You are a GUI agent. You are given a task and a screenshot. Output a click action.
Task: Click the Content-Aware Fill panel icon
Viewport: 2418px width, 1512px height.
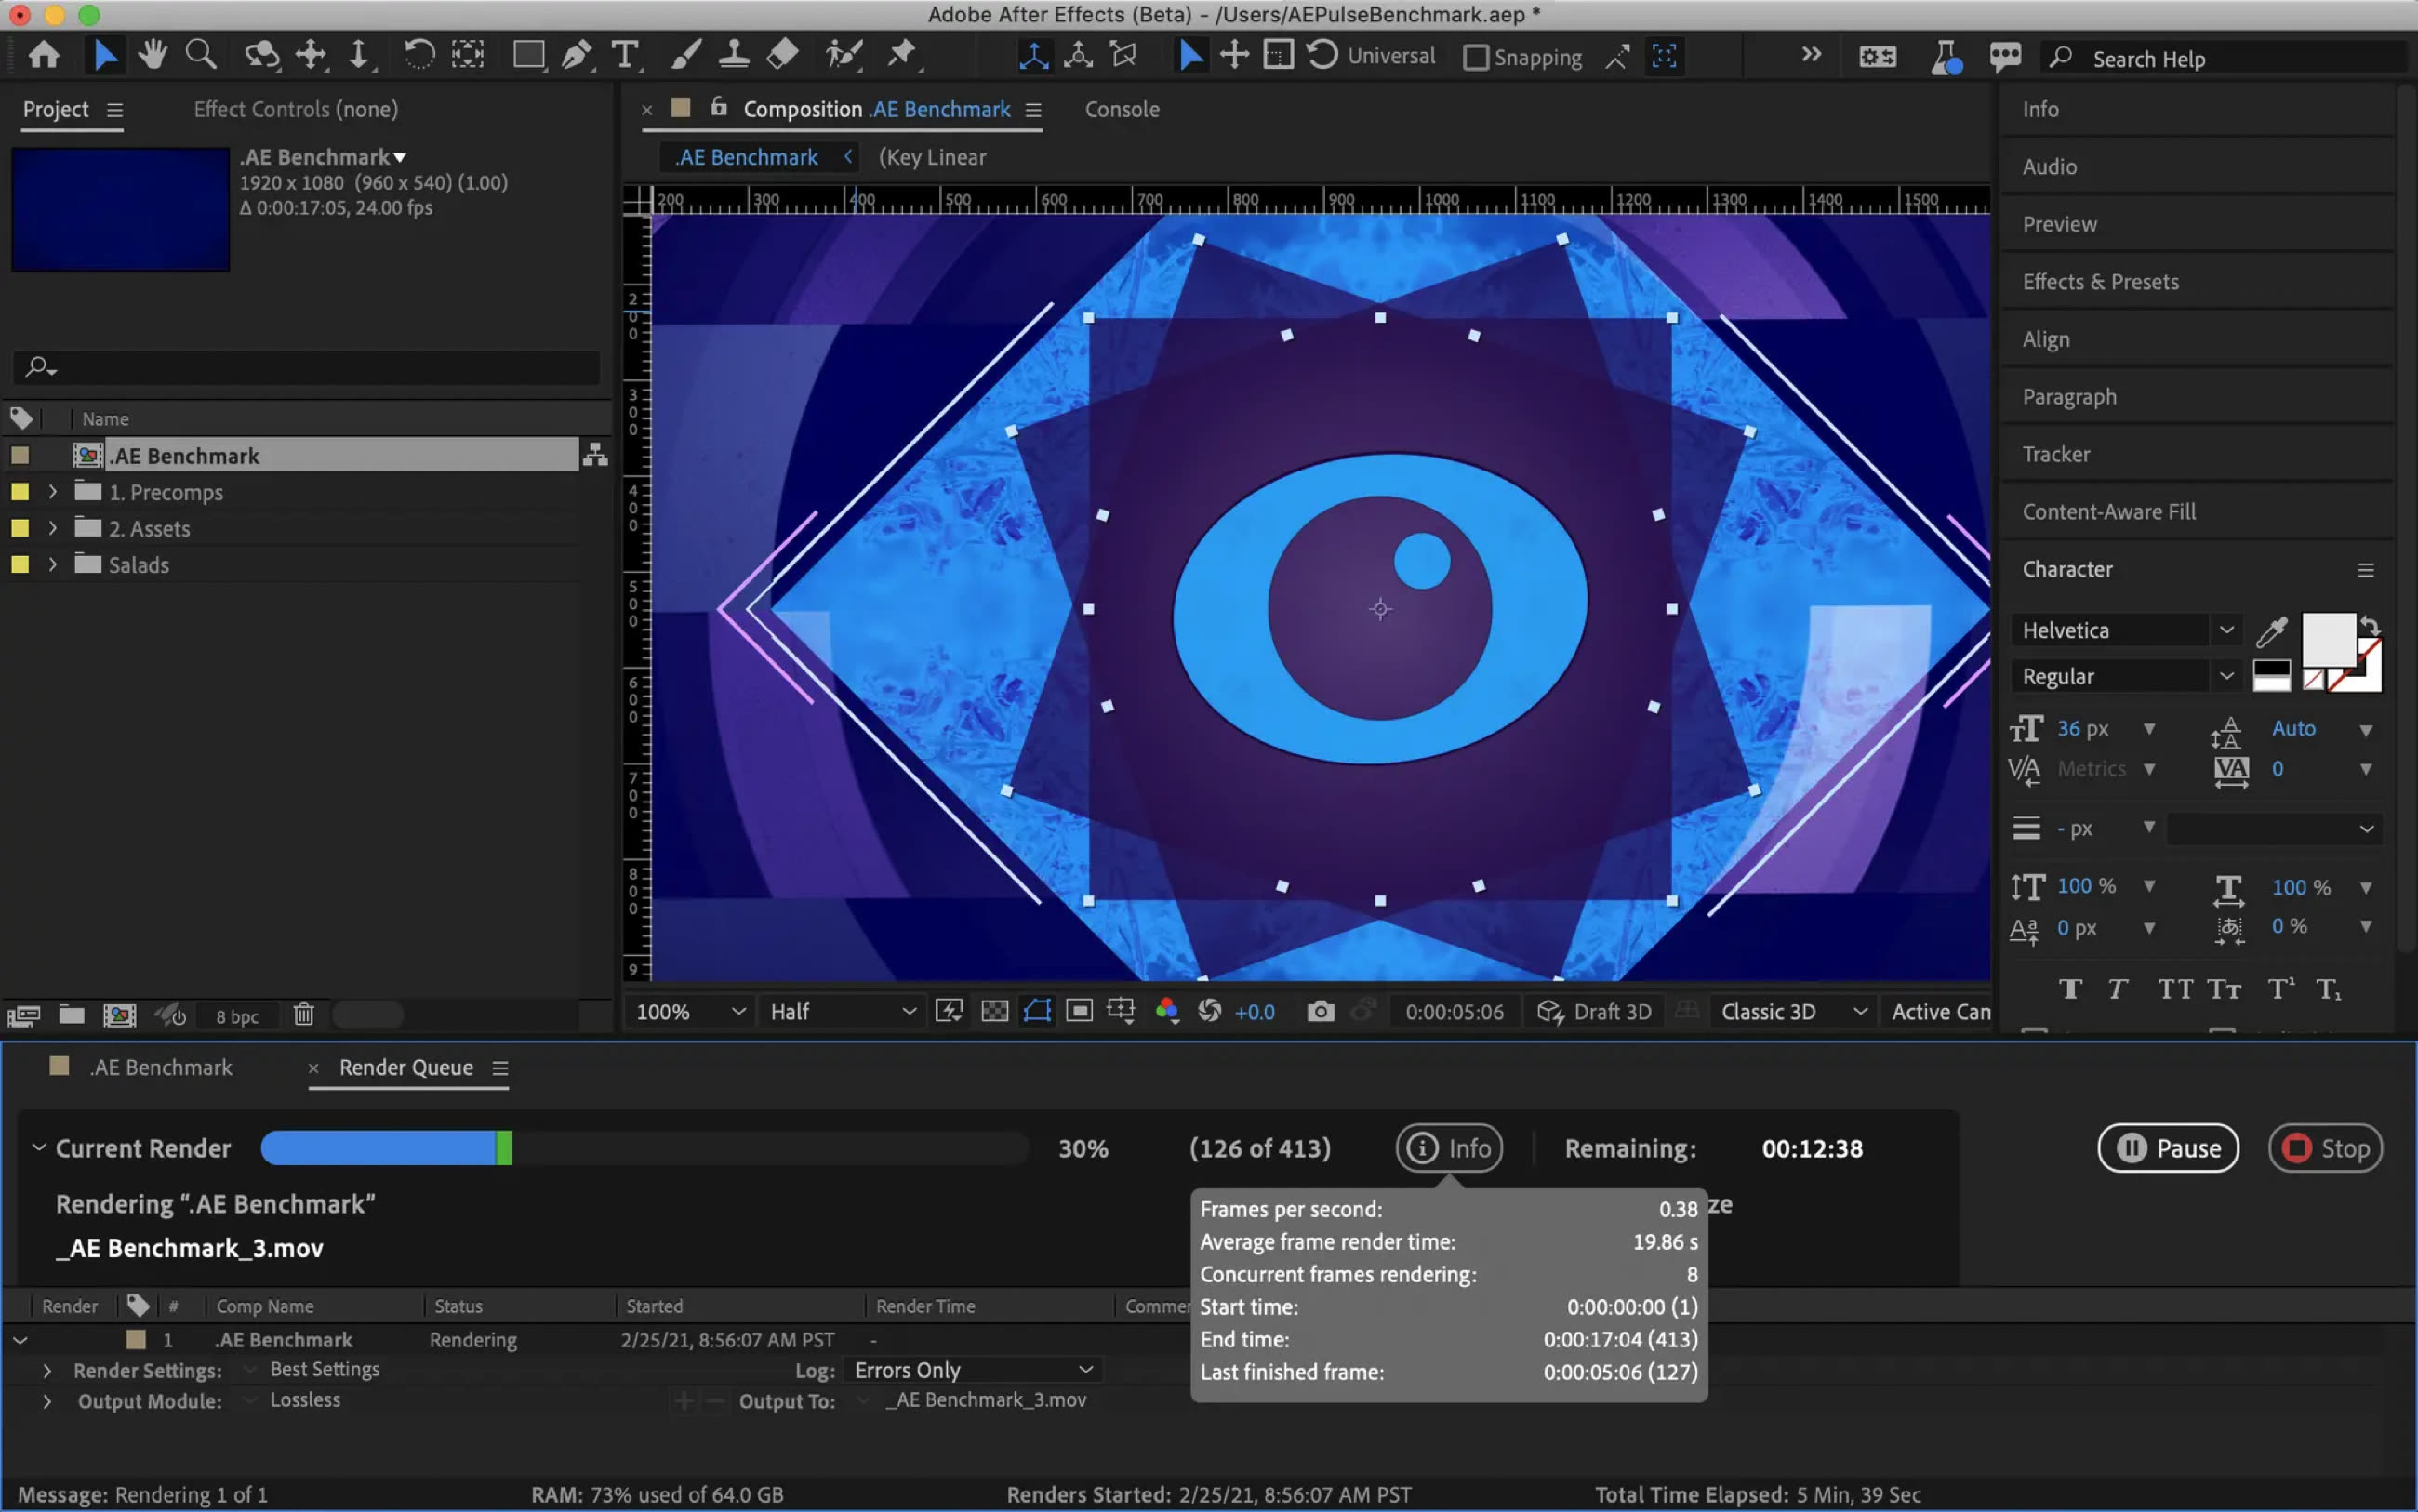tap(2108, 511)
